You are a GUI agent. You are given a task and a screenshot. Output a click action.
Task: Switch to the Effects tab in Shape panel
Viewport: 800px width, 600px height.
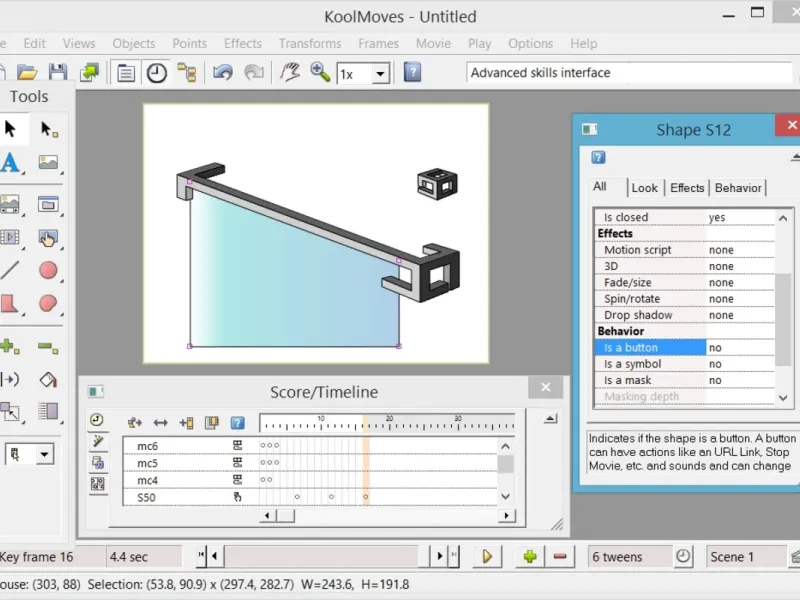(687, 188)
